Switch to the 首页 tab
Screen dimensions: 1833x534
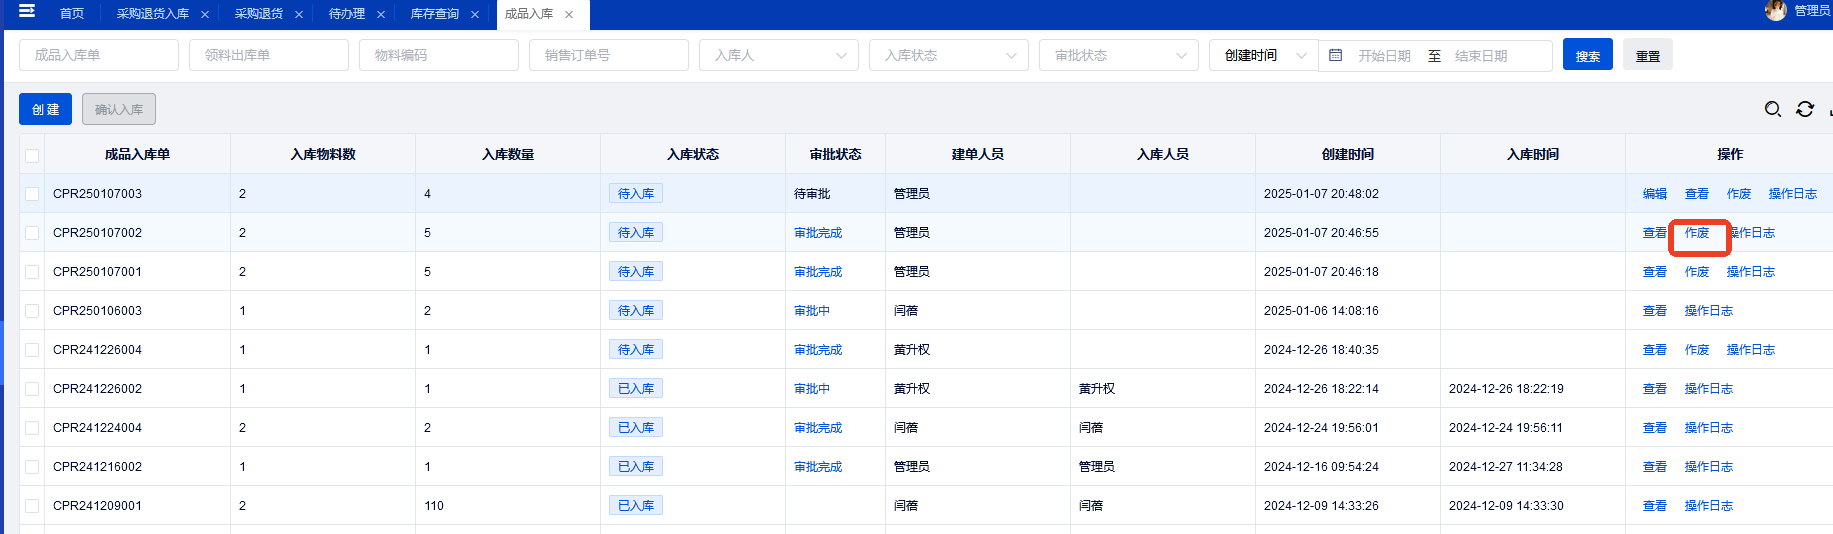72,14
